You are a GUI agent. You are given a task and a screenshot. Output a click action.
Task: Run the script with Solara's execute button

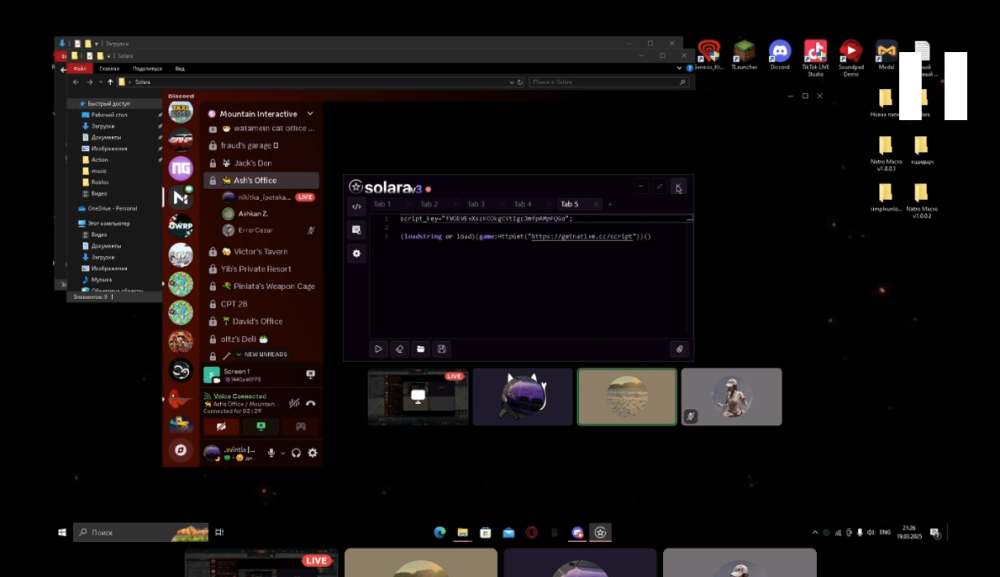pos(378,349)
